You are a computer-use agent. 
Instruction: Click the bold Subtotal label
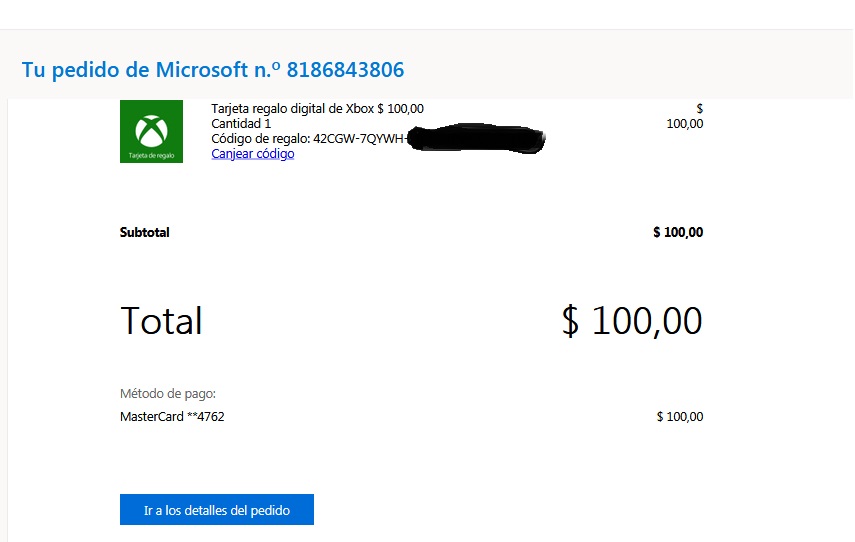(144, 232)
